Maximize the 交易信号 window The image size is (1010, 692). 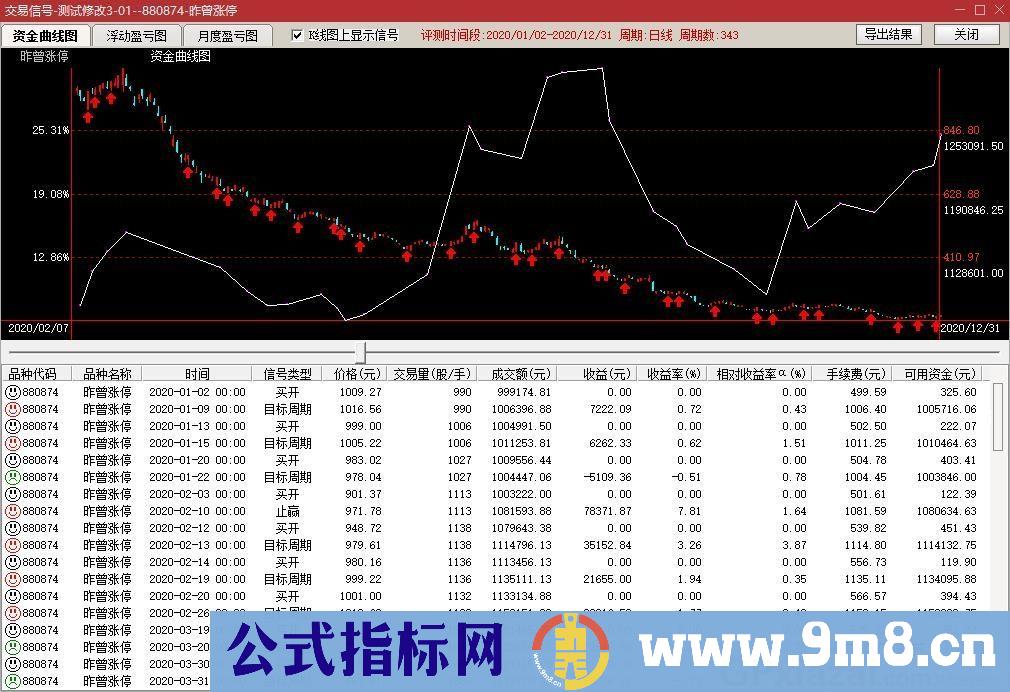(980, 10)
